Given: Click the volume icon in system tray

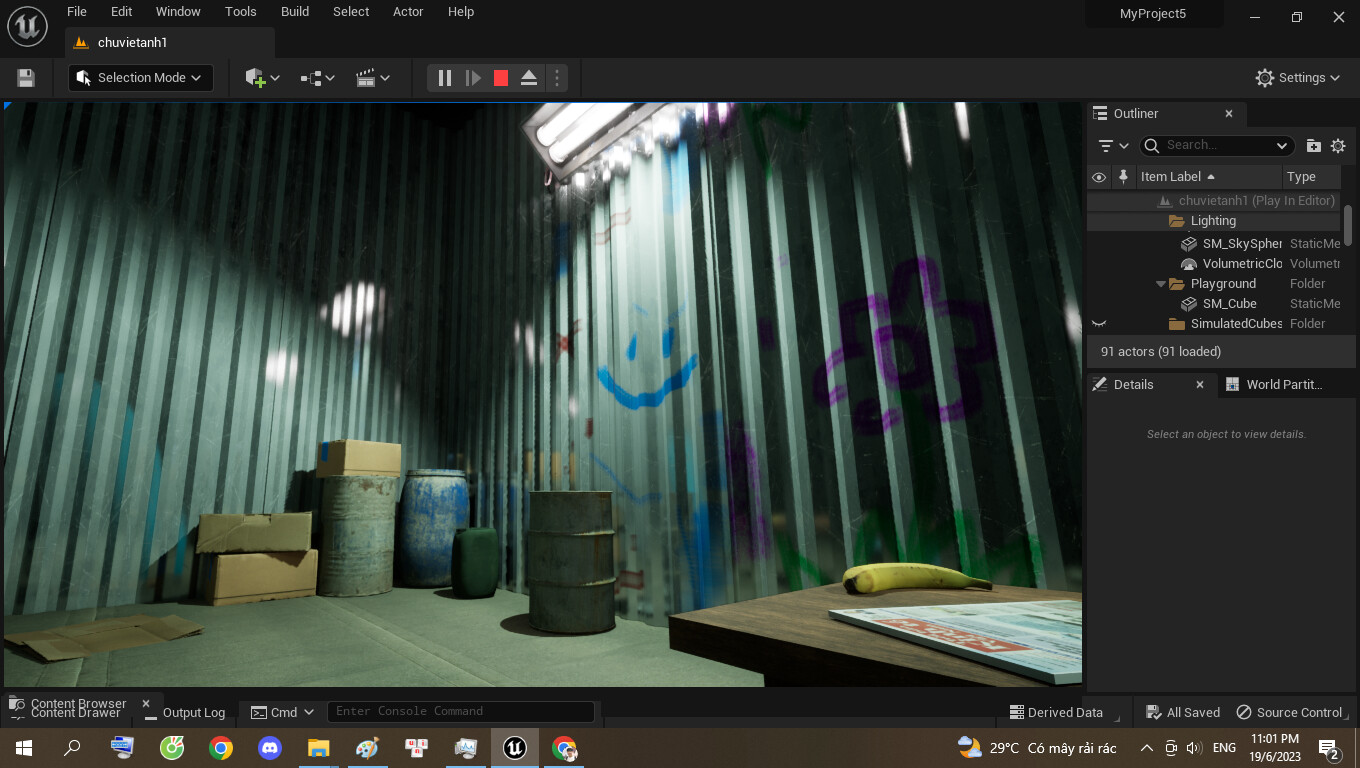Looking at the screenshot, I should [x=1194, y=748].
